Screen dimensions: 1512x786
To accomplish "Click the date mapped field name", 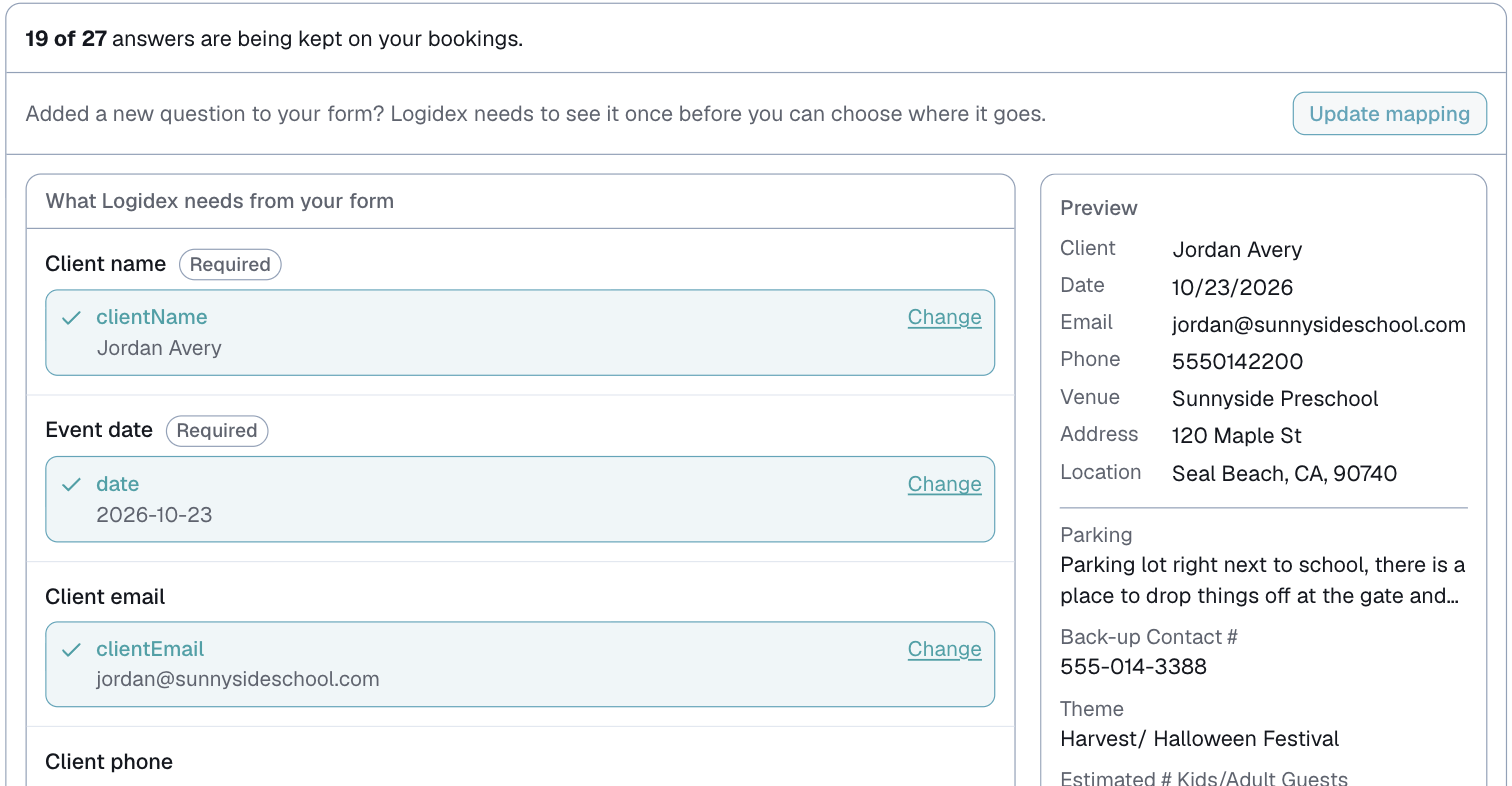I will click(x=117, y=484).
